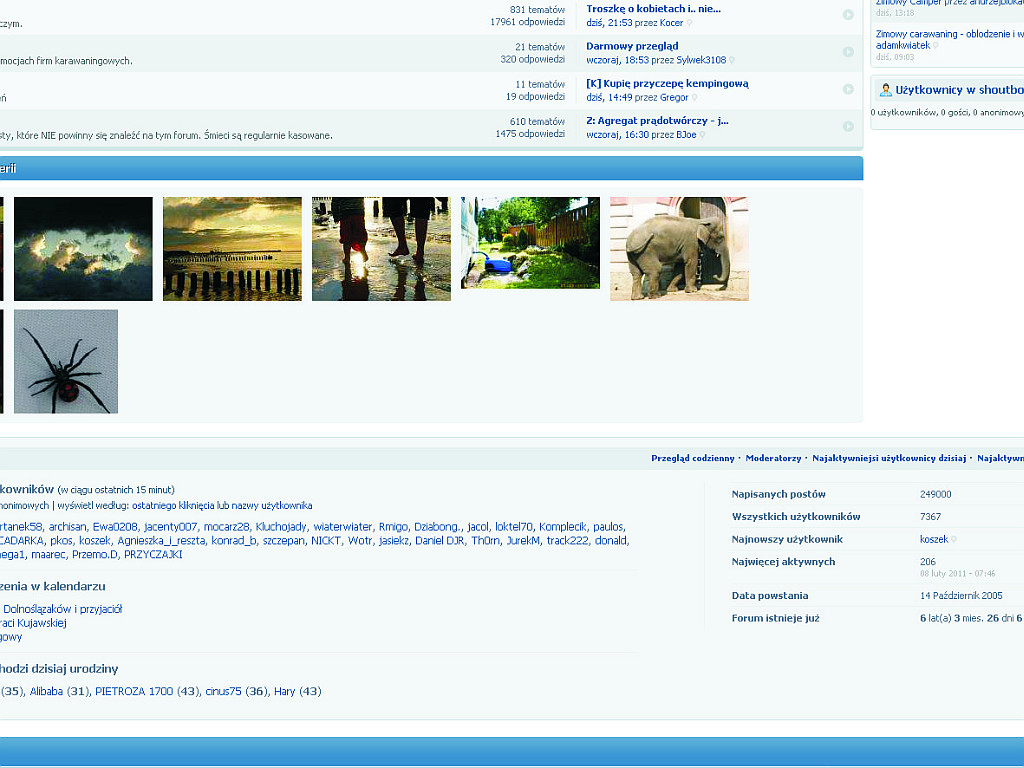Viewport: 1024px width, 768px height.
Task: Click the 610 tematów count
Action: pyautogui.click(x=537, y=121)
